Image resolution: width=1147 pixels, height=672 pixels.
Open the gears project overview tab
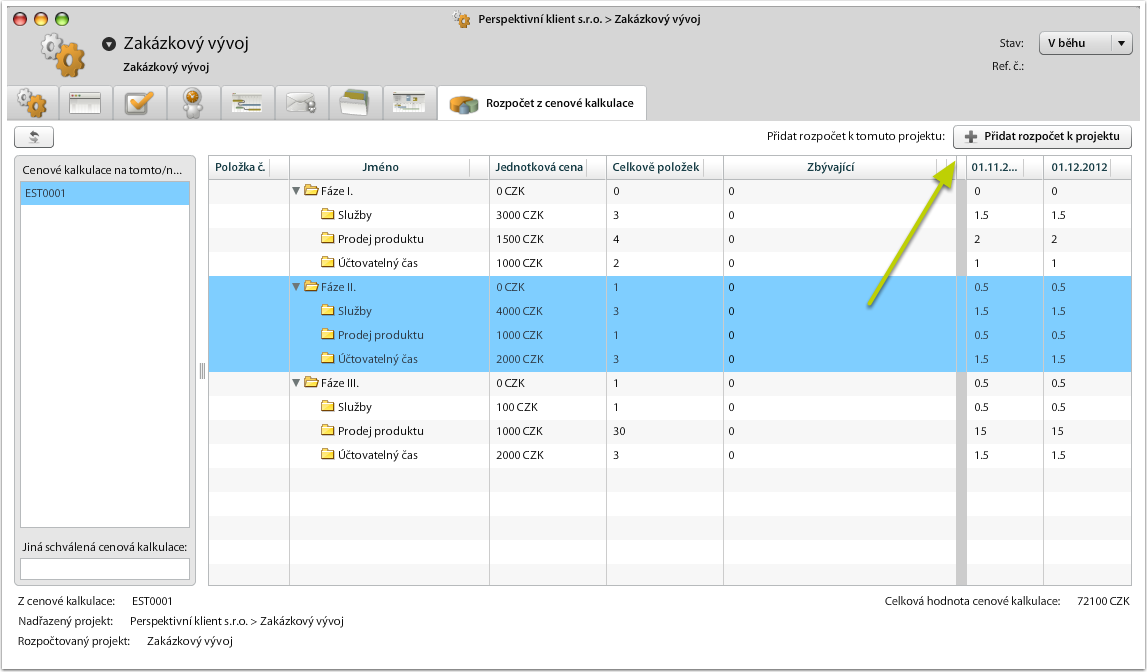click(32, 103)
